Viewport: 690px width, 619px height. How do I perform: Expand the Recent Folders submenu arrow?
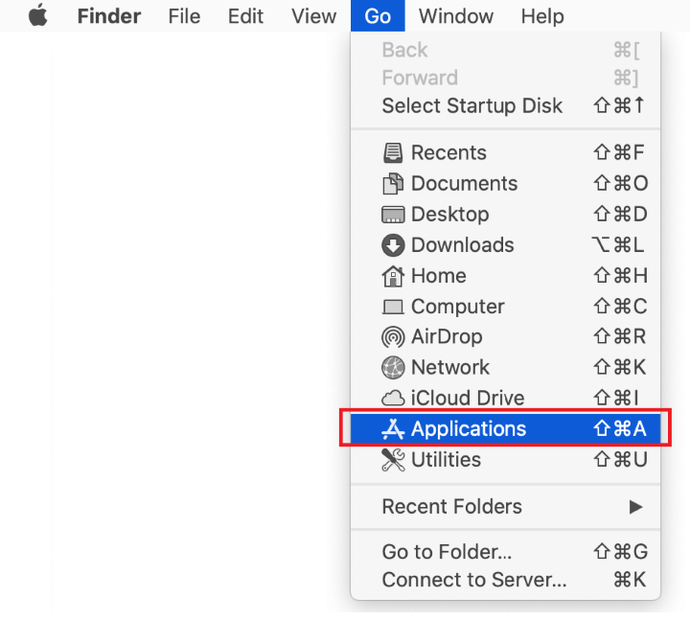click(x=635, y=507)
